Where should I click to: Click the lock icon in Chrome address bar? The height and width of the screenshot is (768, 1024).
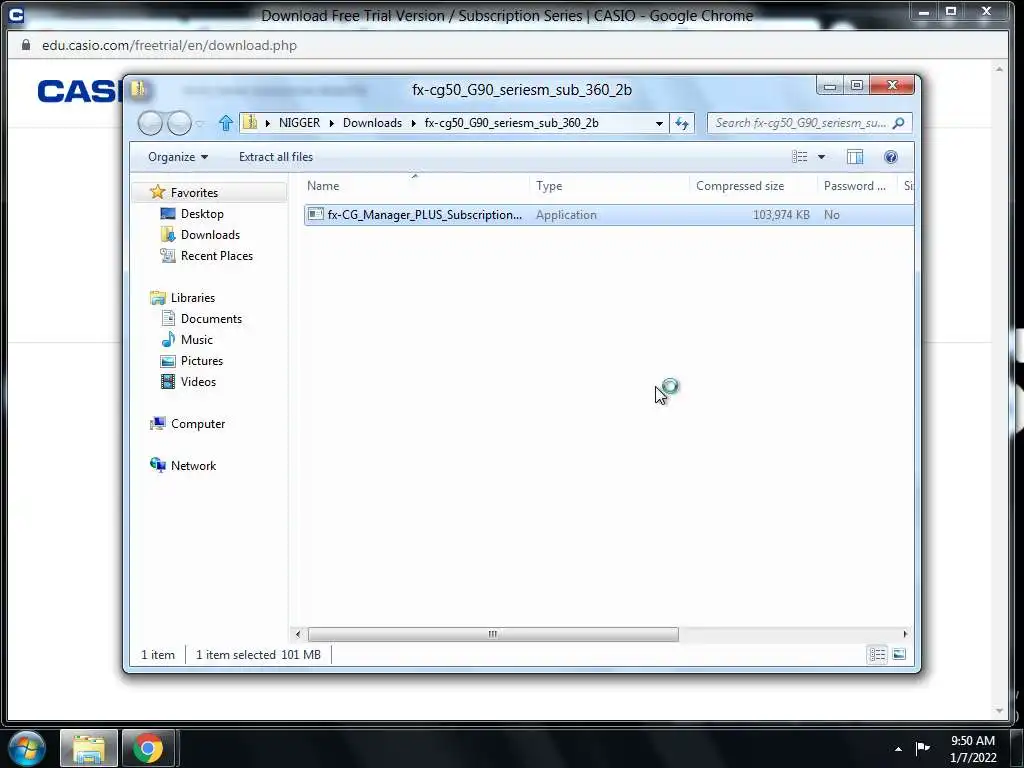tap(25, 45)
